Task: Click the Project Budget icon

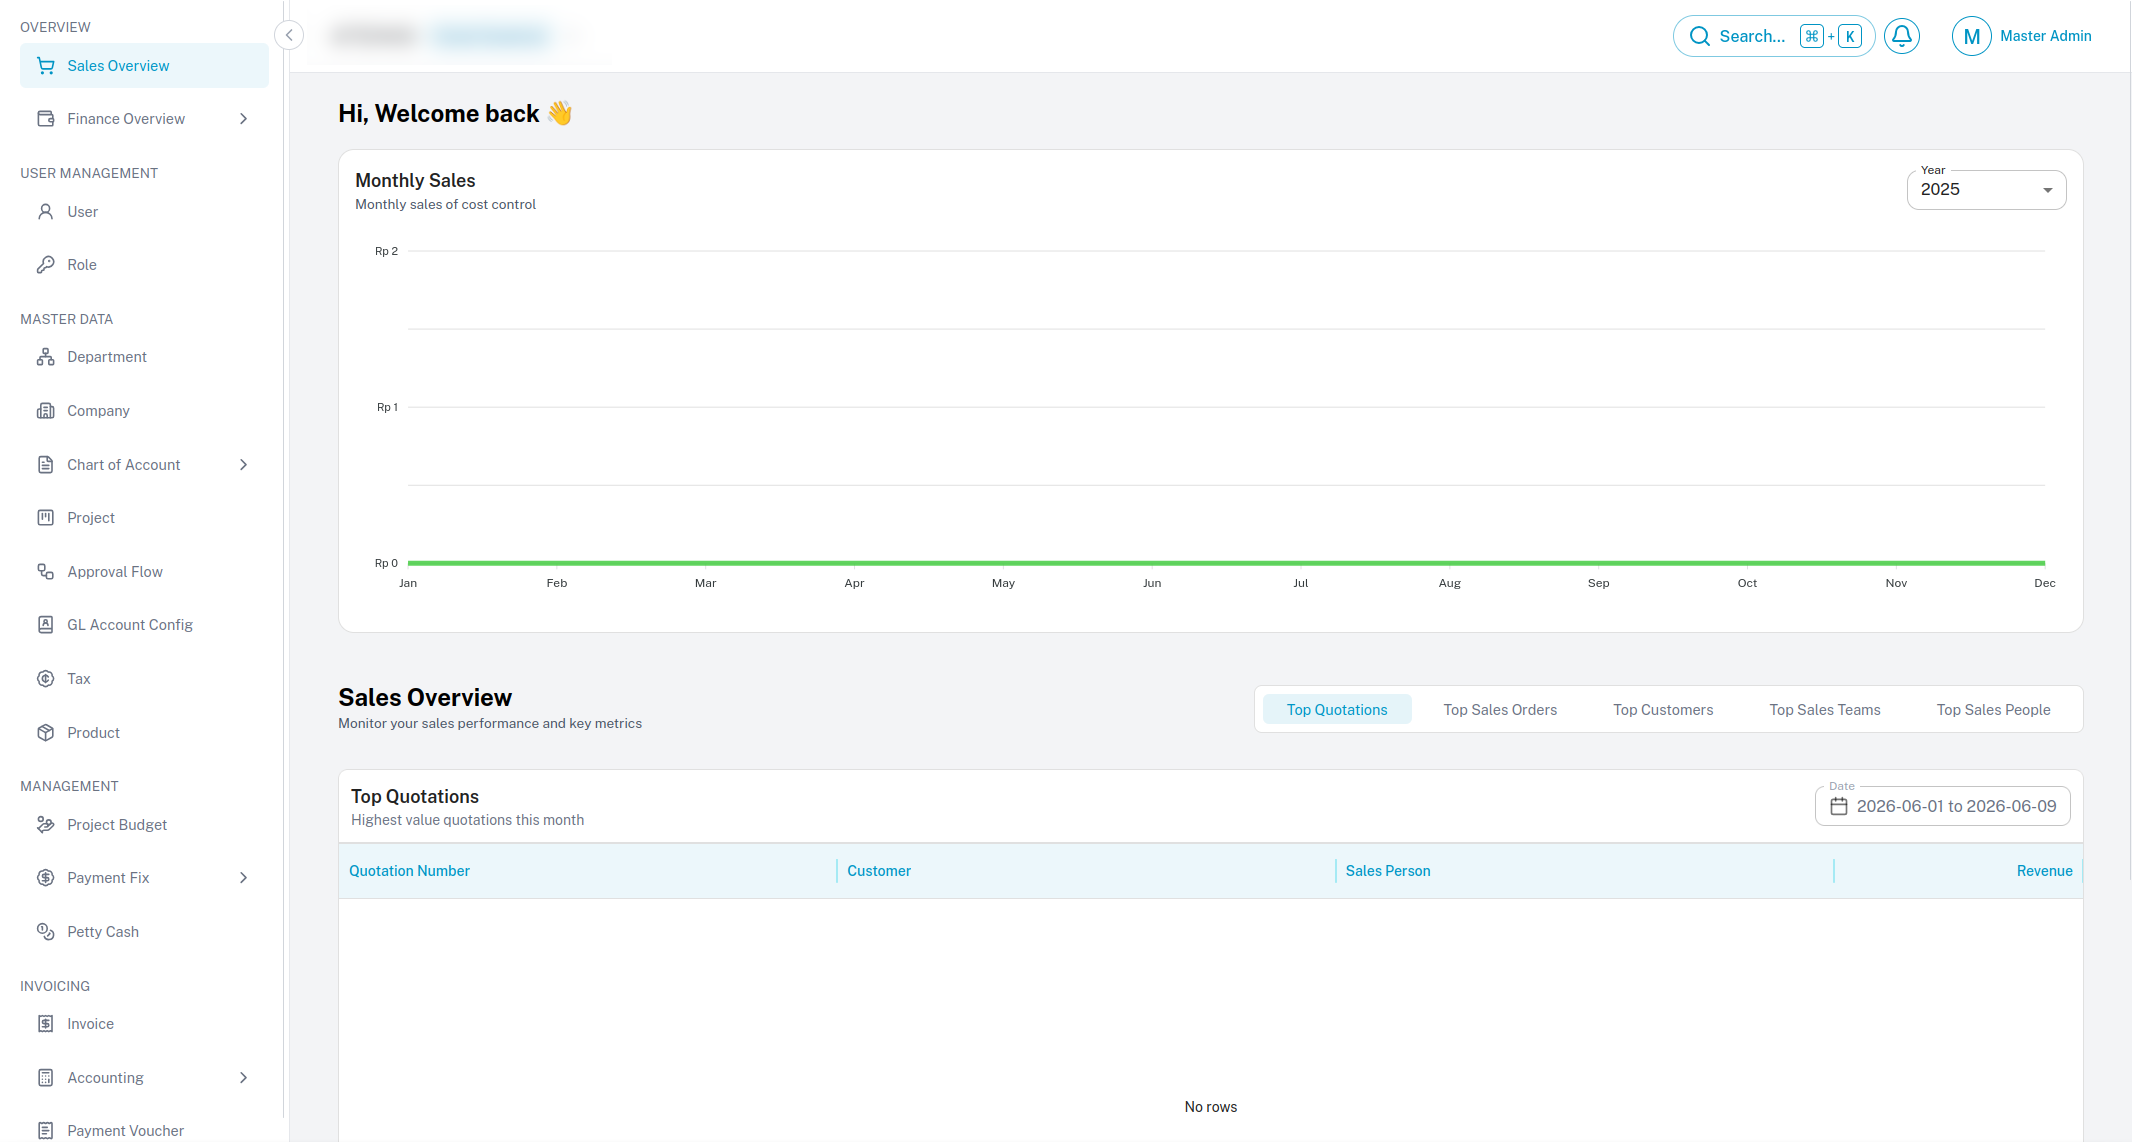Action: point(46,825)
